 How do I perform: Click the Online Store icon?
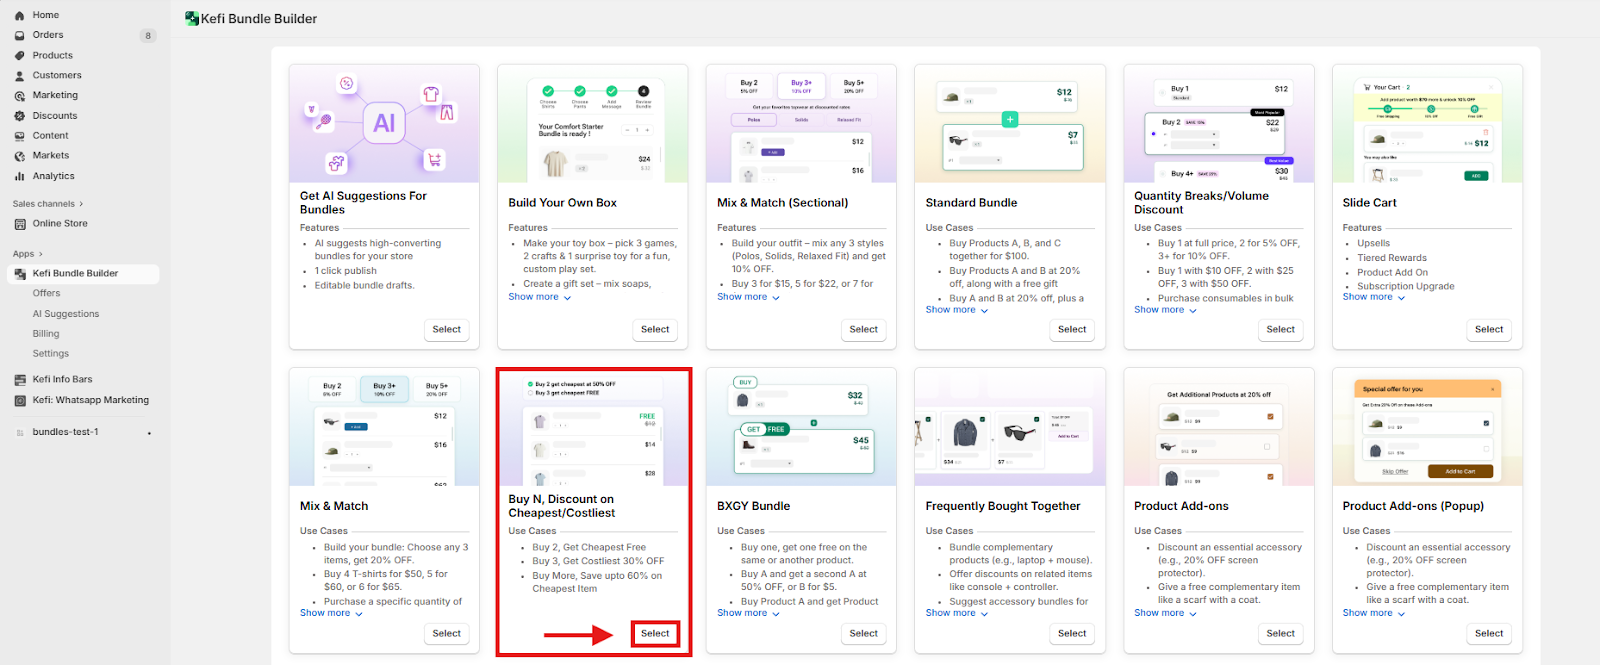[19, 224]
